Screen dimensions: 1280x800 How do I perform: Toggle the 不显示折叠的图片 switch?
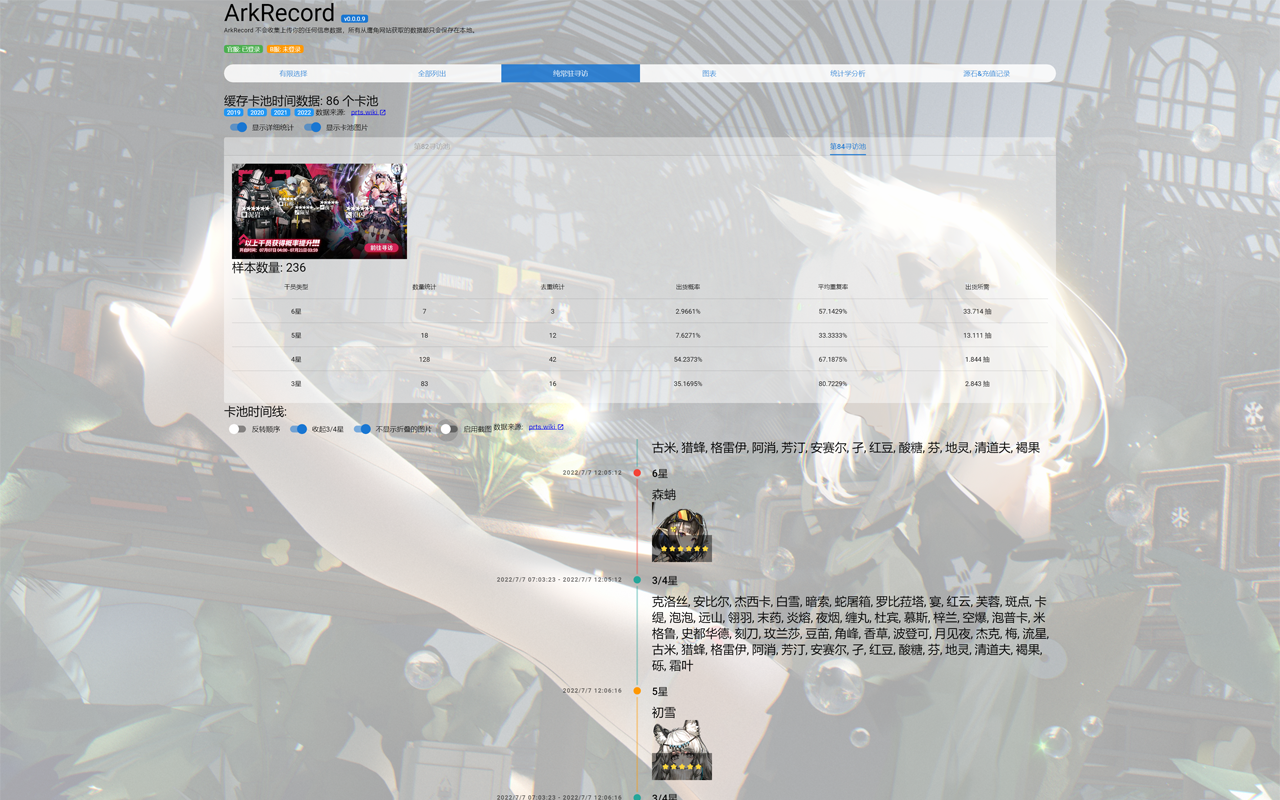(362, 429)
